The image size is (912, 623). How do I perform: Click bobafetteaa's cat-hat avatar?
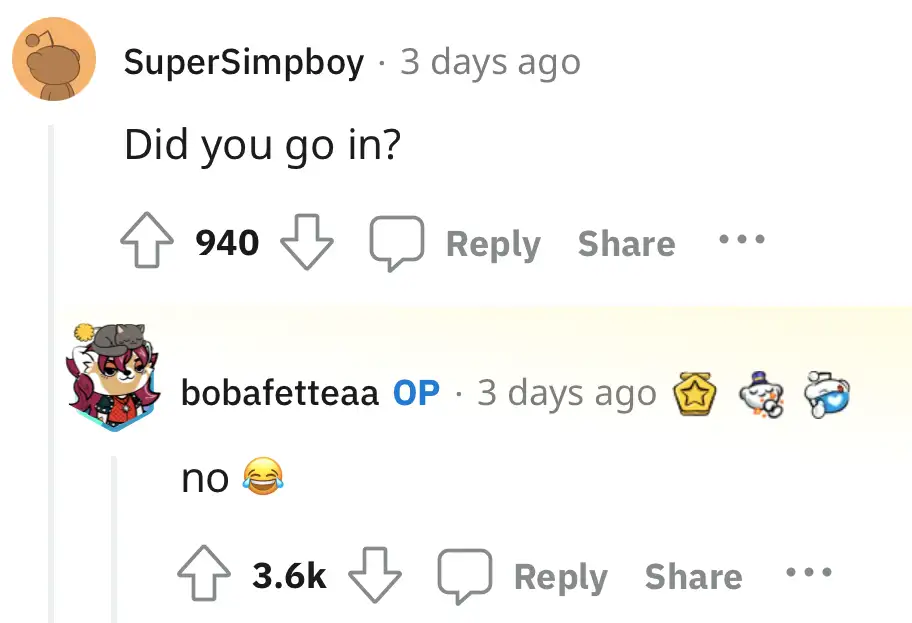coord(113,377)
